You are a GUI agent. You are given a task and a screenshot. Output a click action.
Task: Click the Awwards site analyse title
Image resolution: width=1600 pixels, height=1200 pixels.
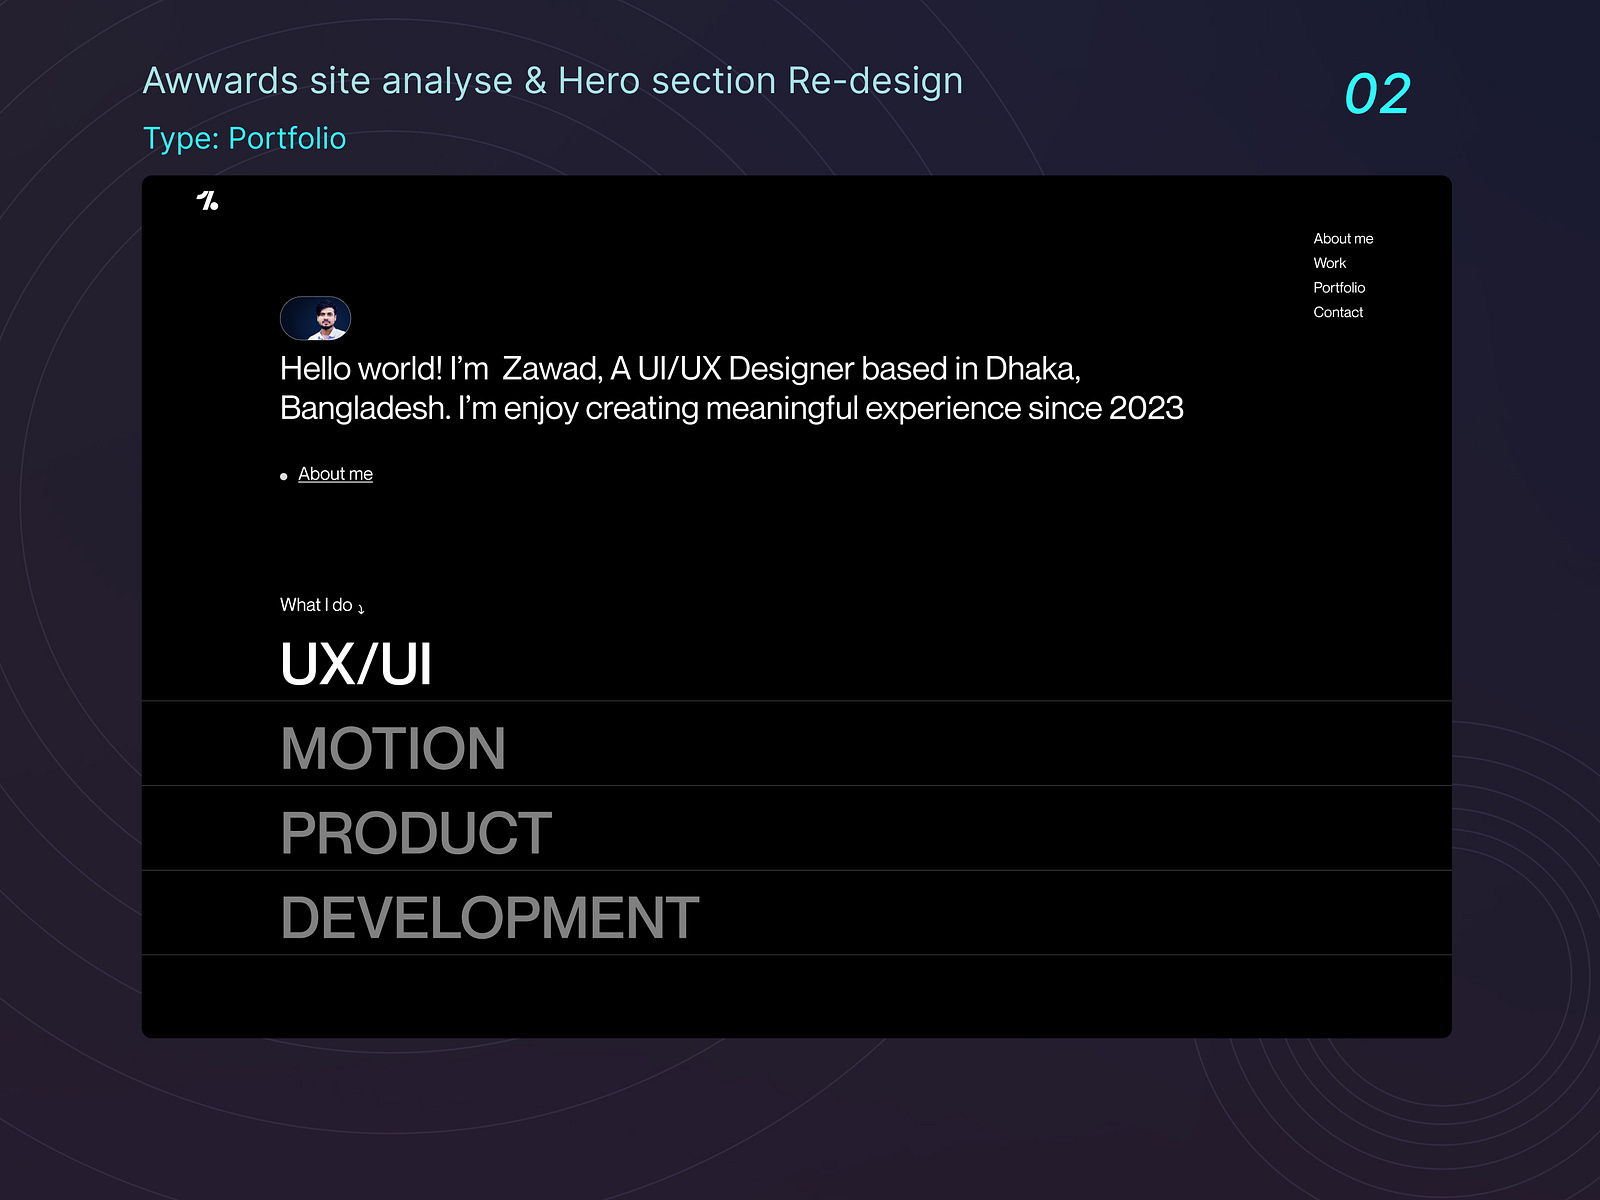coord(553,81)
